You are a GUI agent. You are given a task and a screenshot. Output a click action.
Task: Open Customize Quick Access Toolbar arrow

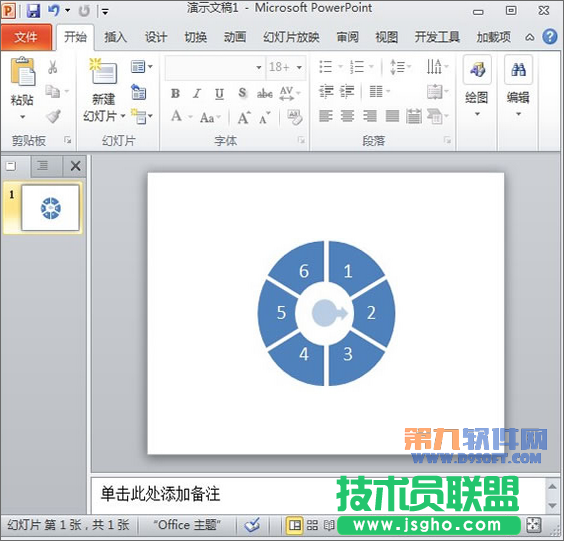(x=105, y=12)
